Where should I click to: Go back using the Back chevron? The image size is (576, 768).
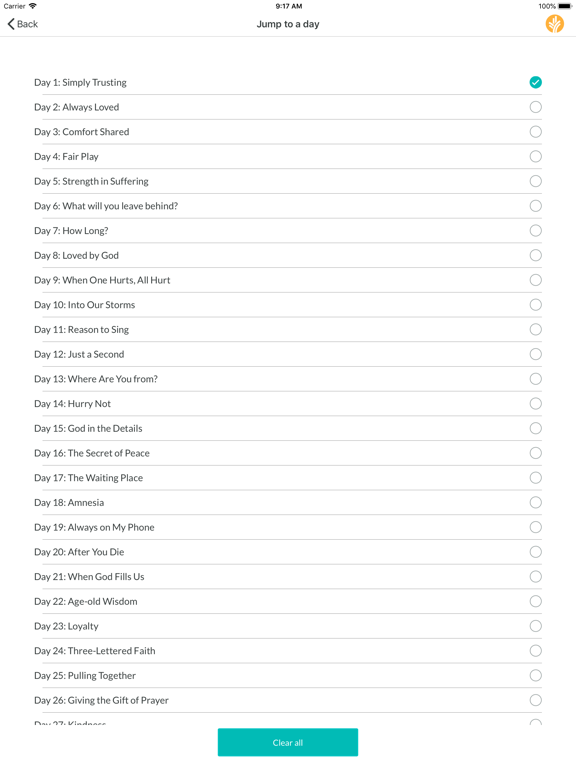click(23, 24)
